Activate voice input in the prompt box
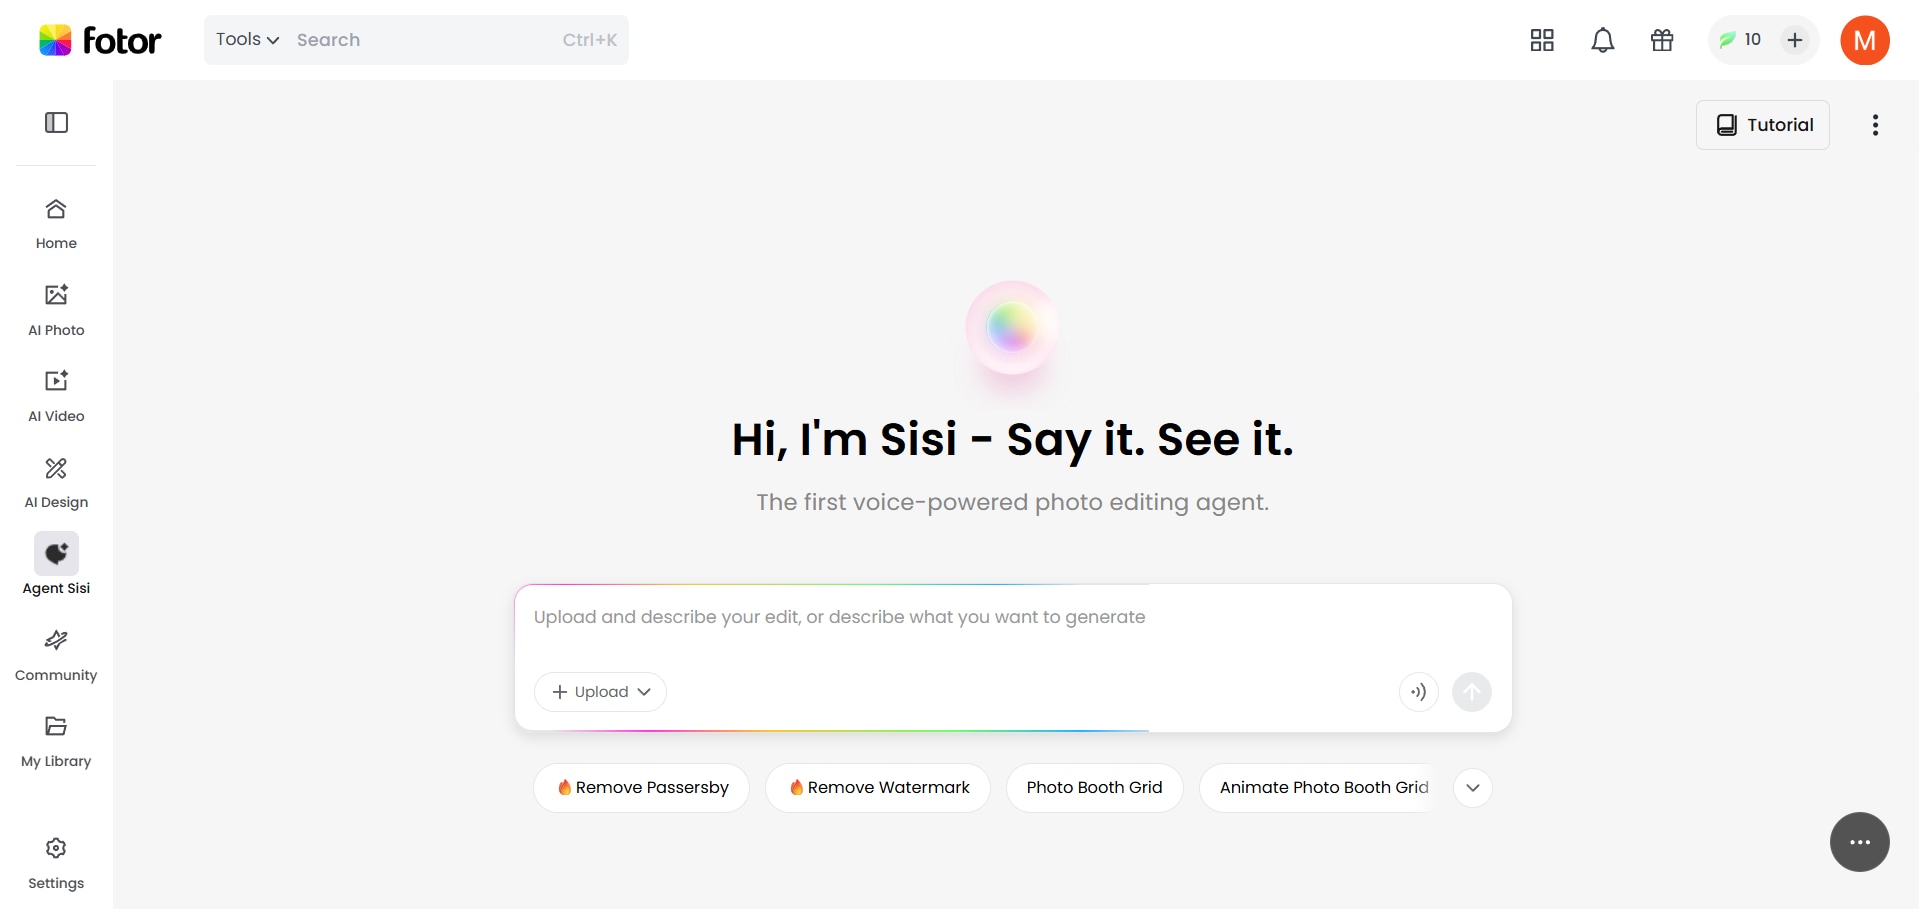Image resolution: width=1919 pixels, height=909 pixels. (1418, 692)
